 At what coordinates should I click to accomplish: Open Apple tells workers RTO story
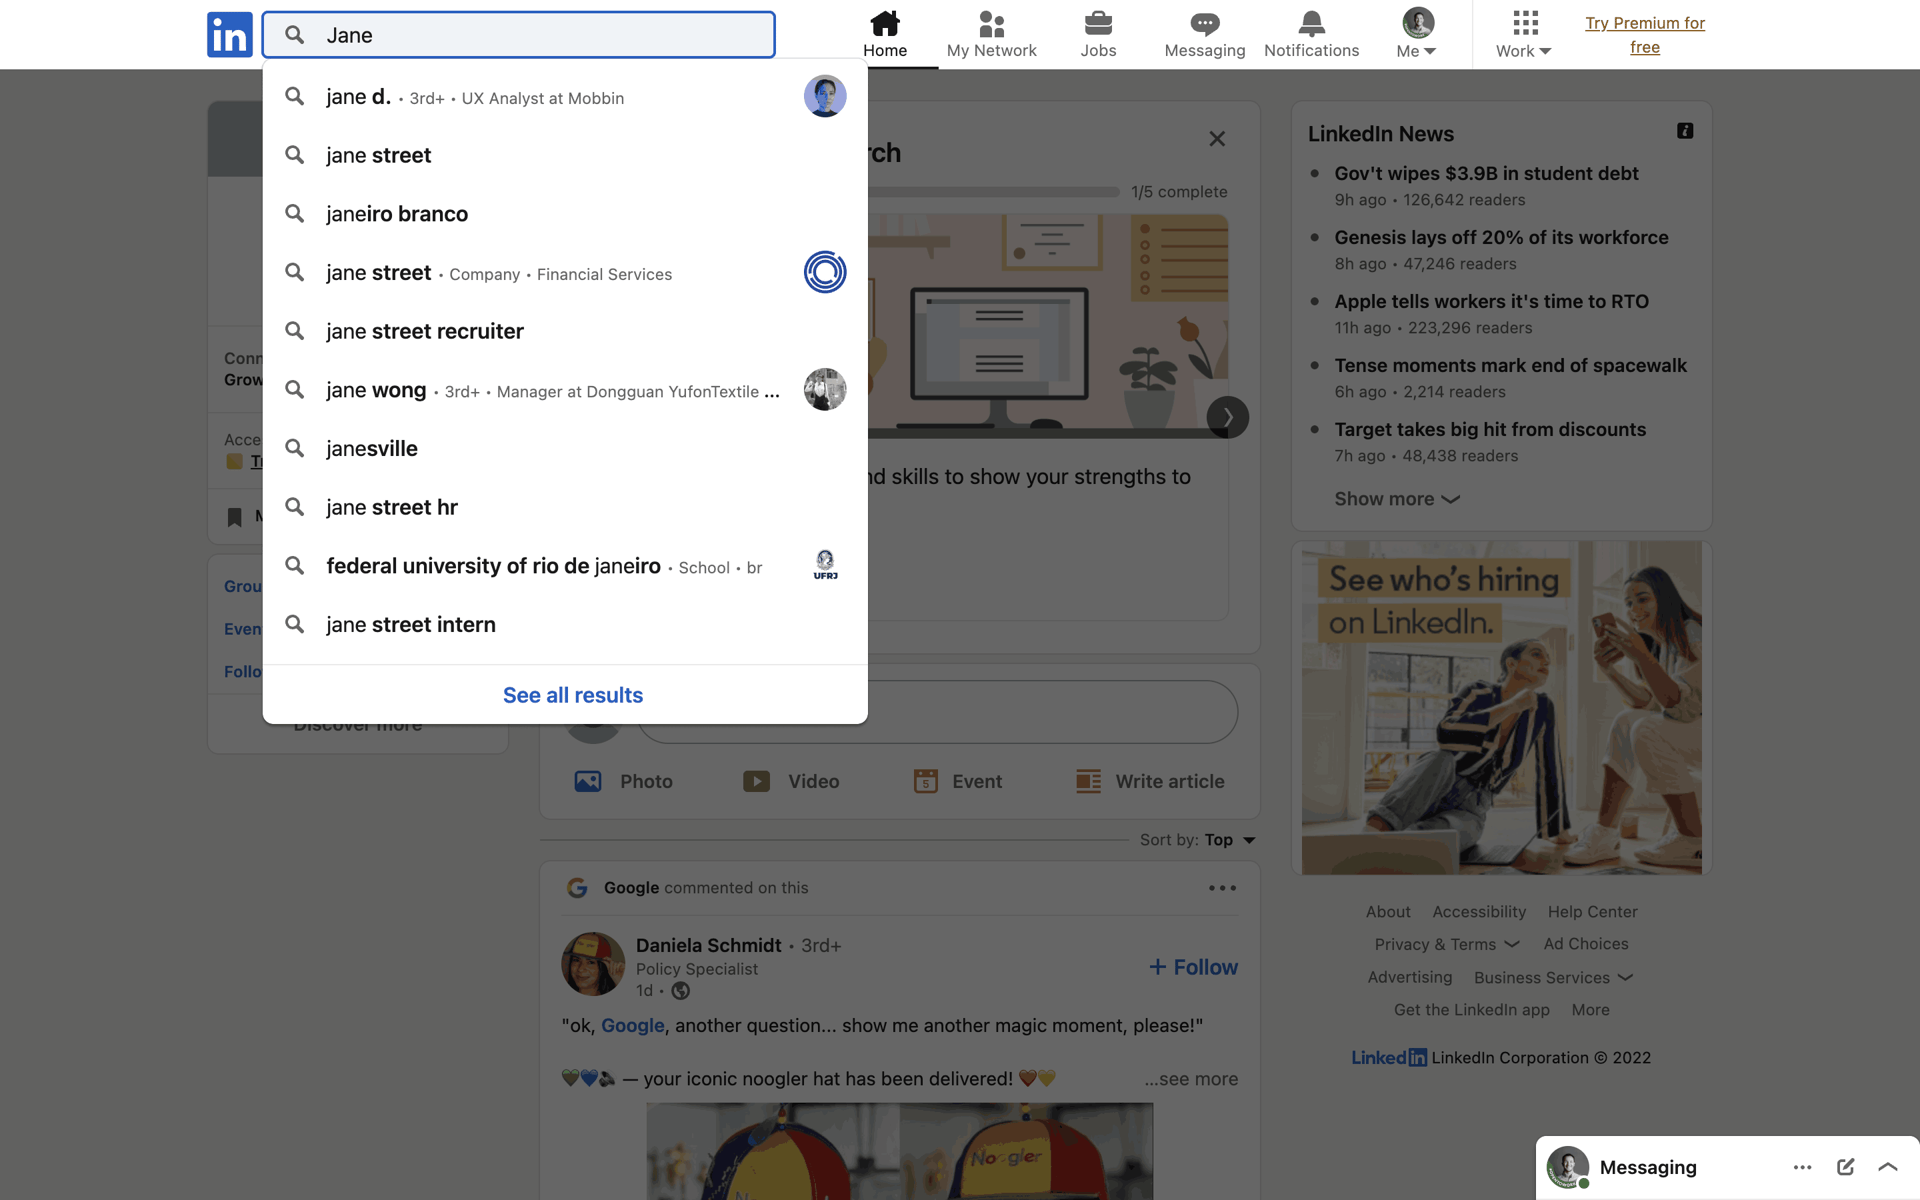[1491, 301]
